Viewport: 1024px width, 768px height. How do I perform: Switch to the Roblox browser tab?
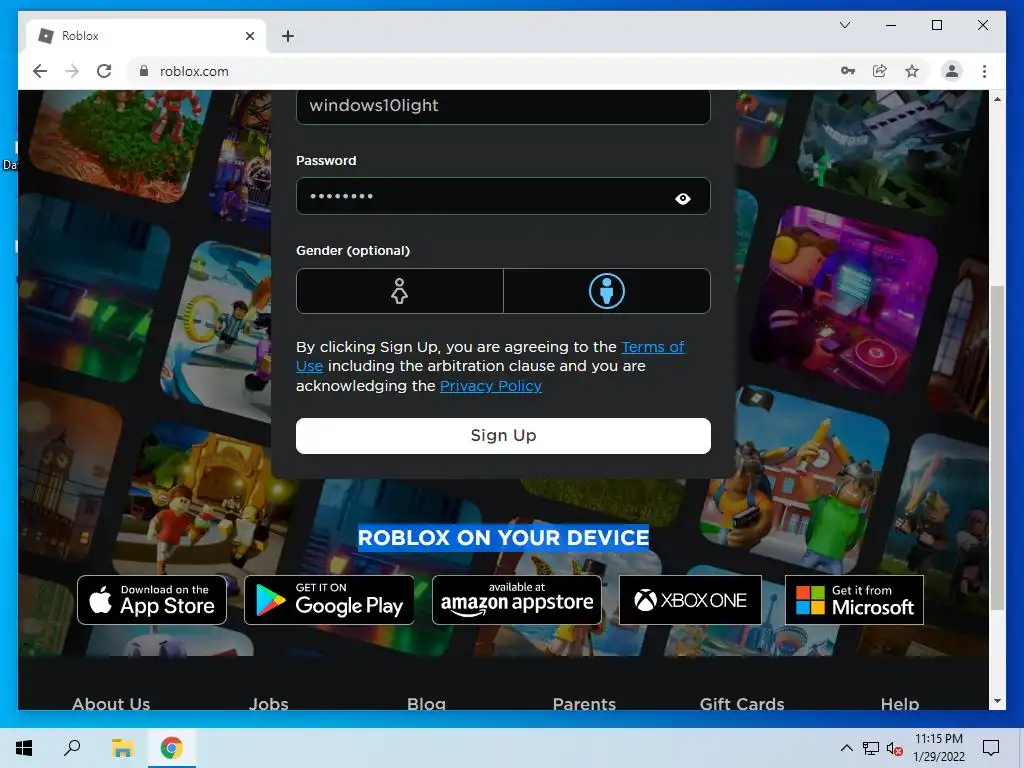pyautogui.click(x=146, y=36)
